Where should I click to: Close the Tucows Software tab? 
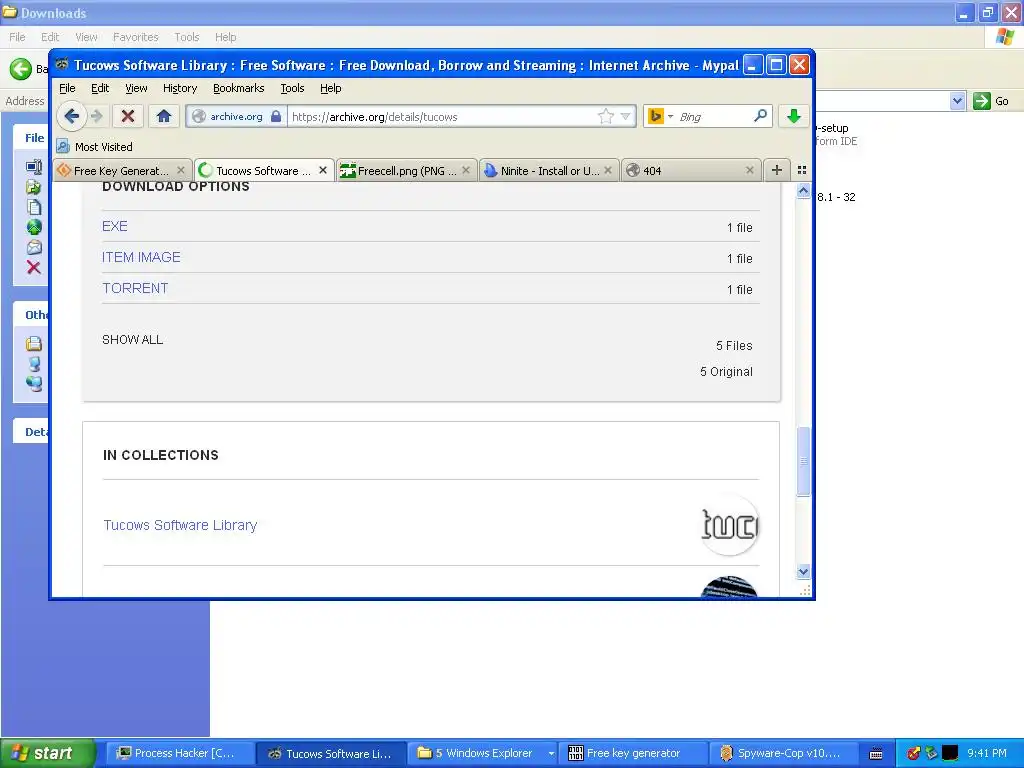[x=323, y=170]
